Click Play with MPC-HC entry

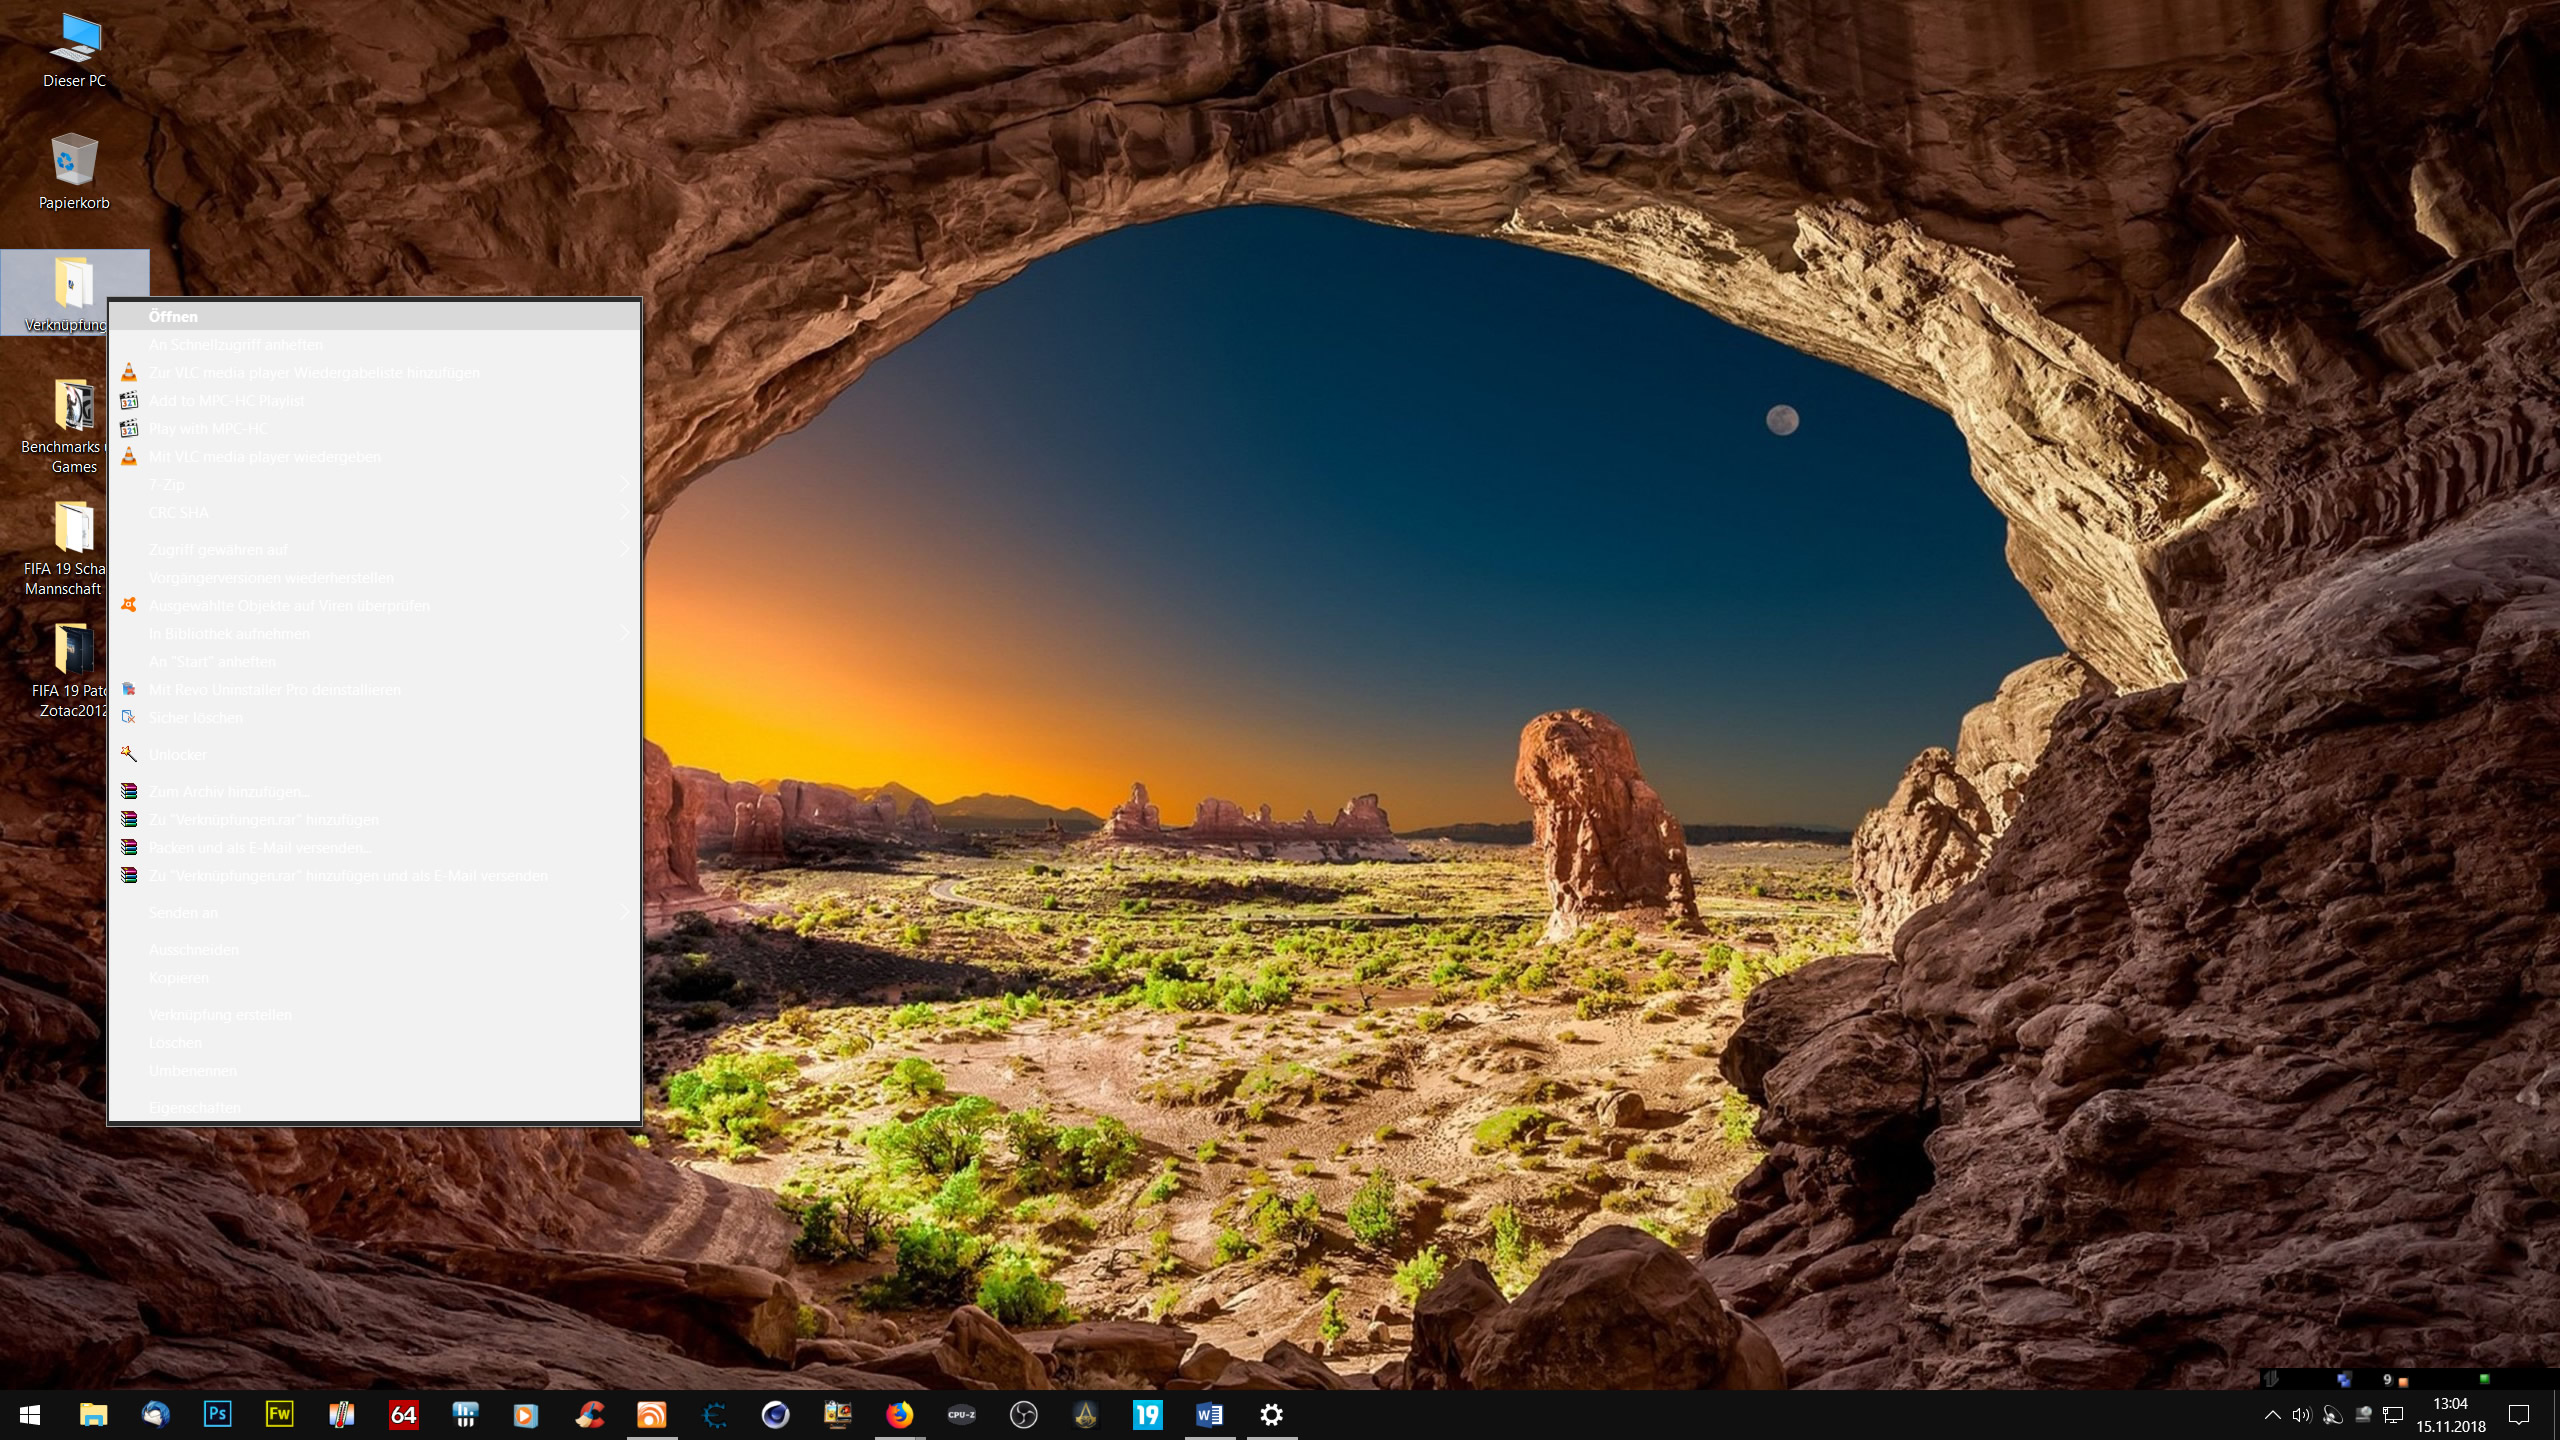(x=208, y=429)
